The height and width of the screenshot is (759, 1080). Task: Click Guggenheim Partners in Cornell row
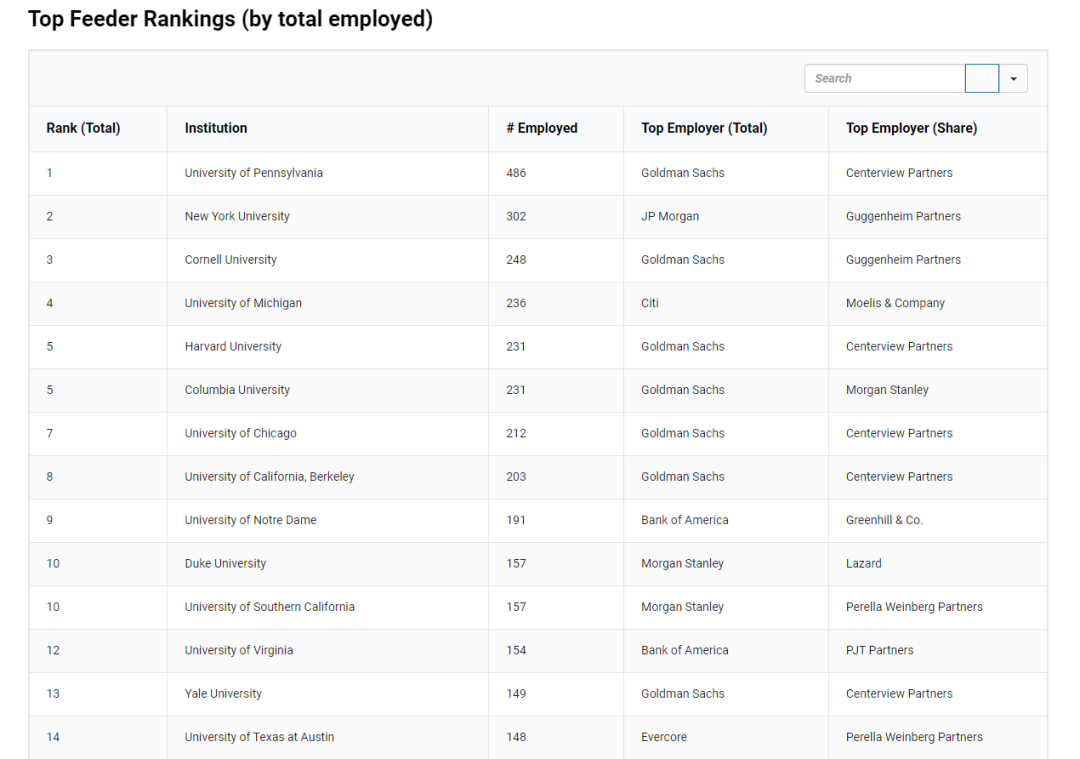(x=903, y=260)
